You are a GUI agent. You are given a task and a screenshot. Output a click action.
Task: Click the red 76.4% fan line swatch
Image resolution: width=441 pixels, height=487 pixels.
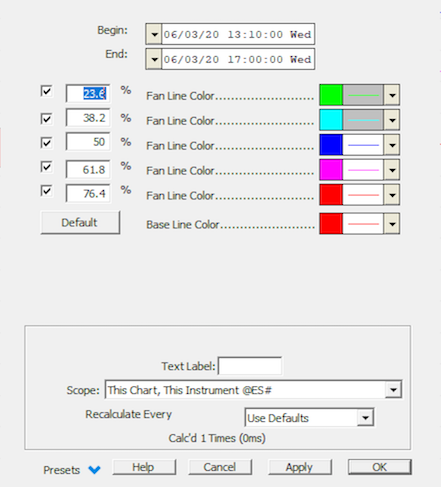tap(331, 195)
